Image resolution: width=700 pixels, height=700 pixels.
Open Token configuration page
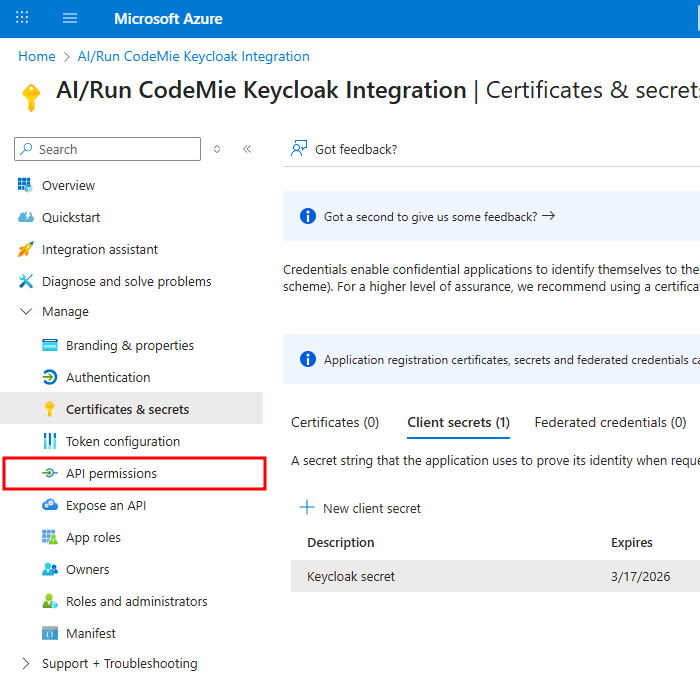[123, 441]
